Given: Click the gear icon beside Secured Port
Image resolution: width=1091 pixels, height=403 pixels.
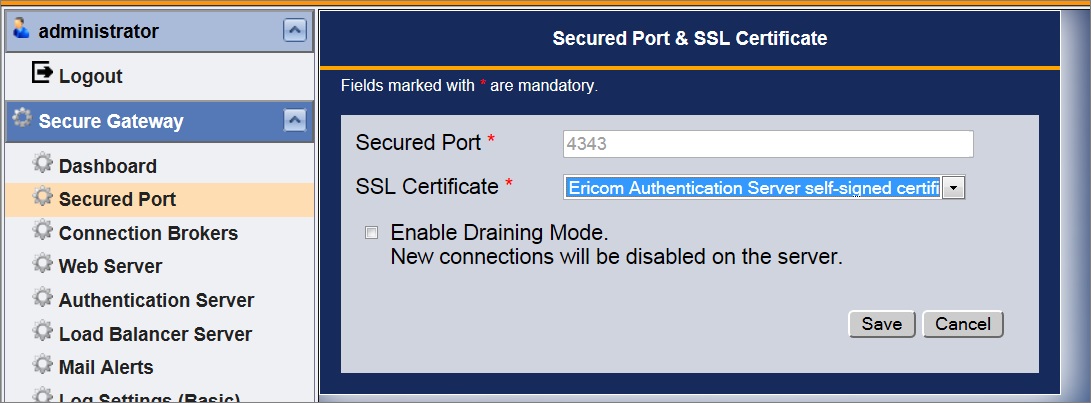Looking at the screenshot, I should (x=42, y=197).
